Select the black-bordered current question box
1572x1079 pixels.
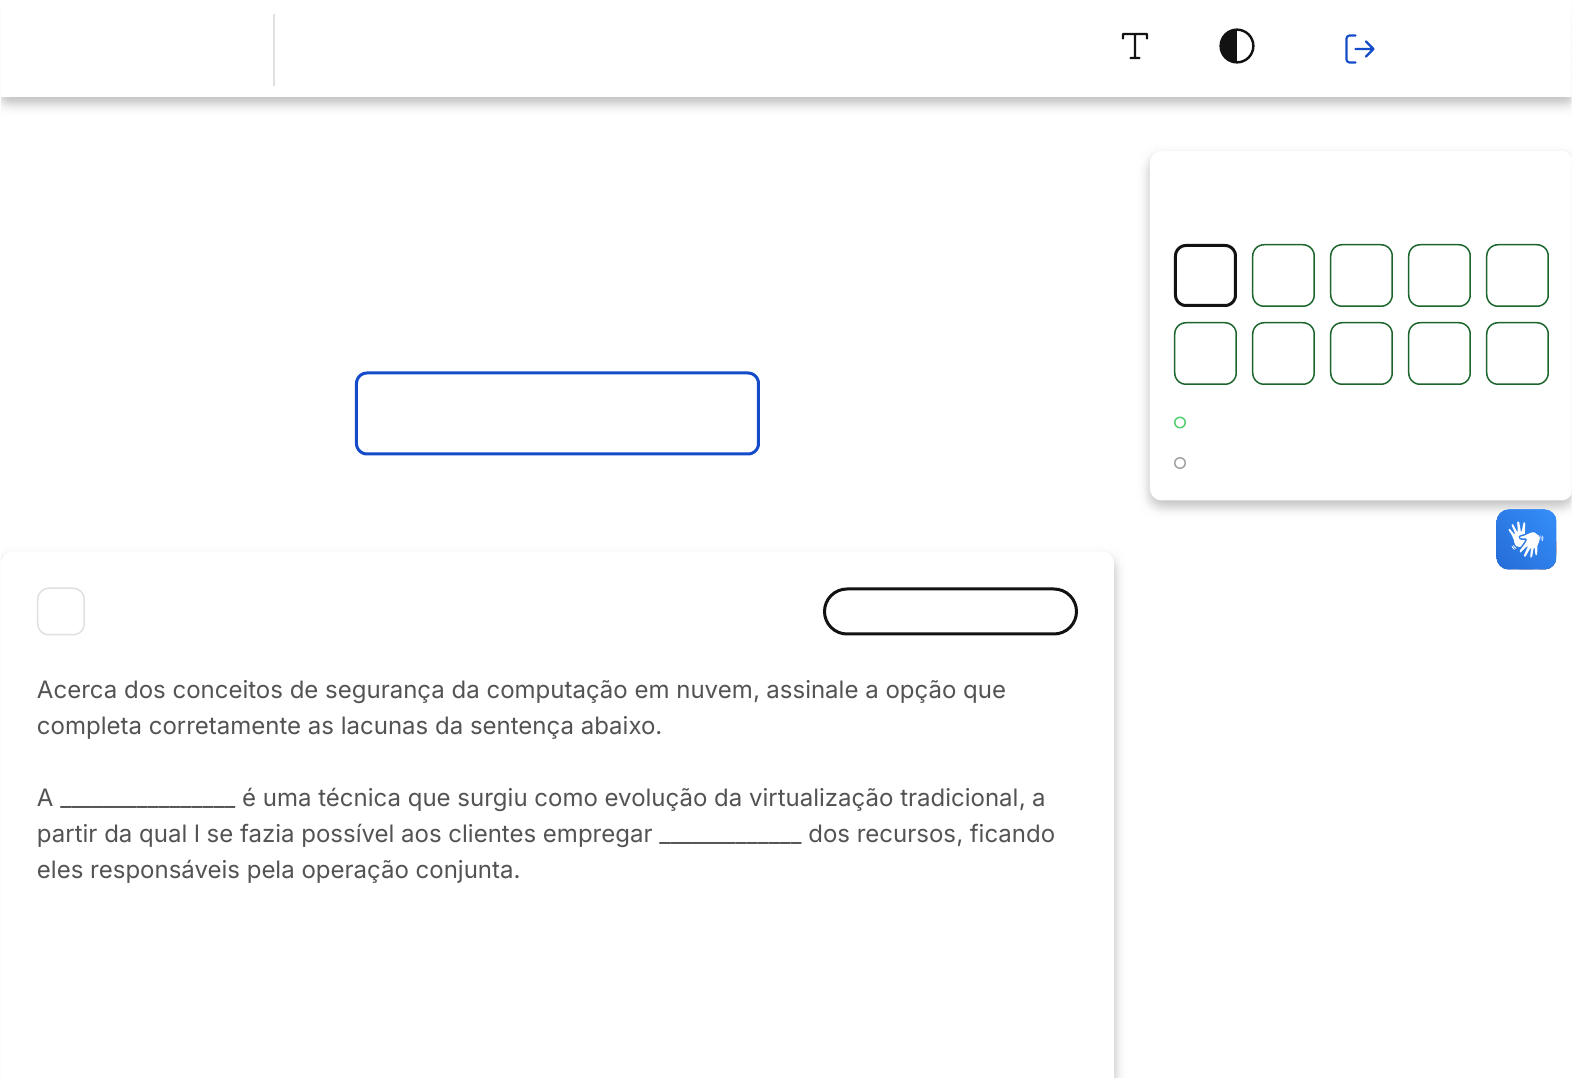pos(1205,275)
